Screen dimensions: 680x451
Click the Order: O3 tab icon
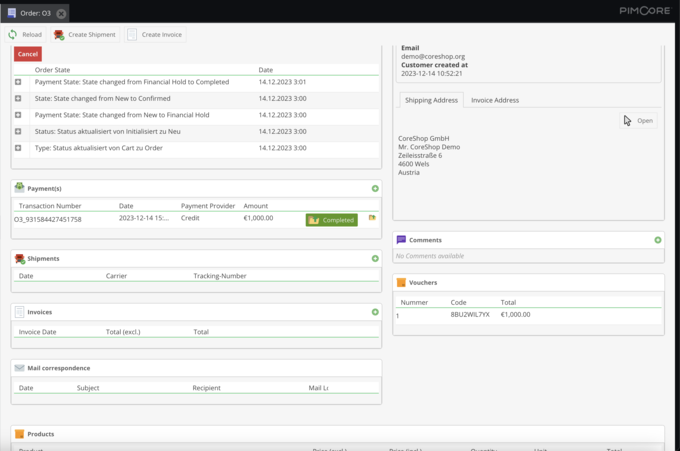pos(12,13)
